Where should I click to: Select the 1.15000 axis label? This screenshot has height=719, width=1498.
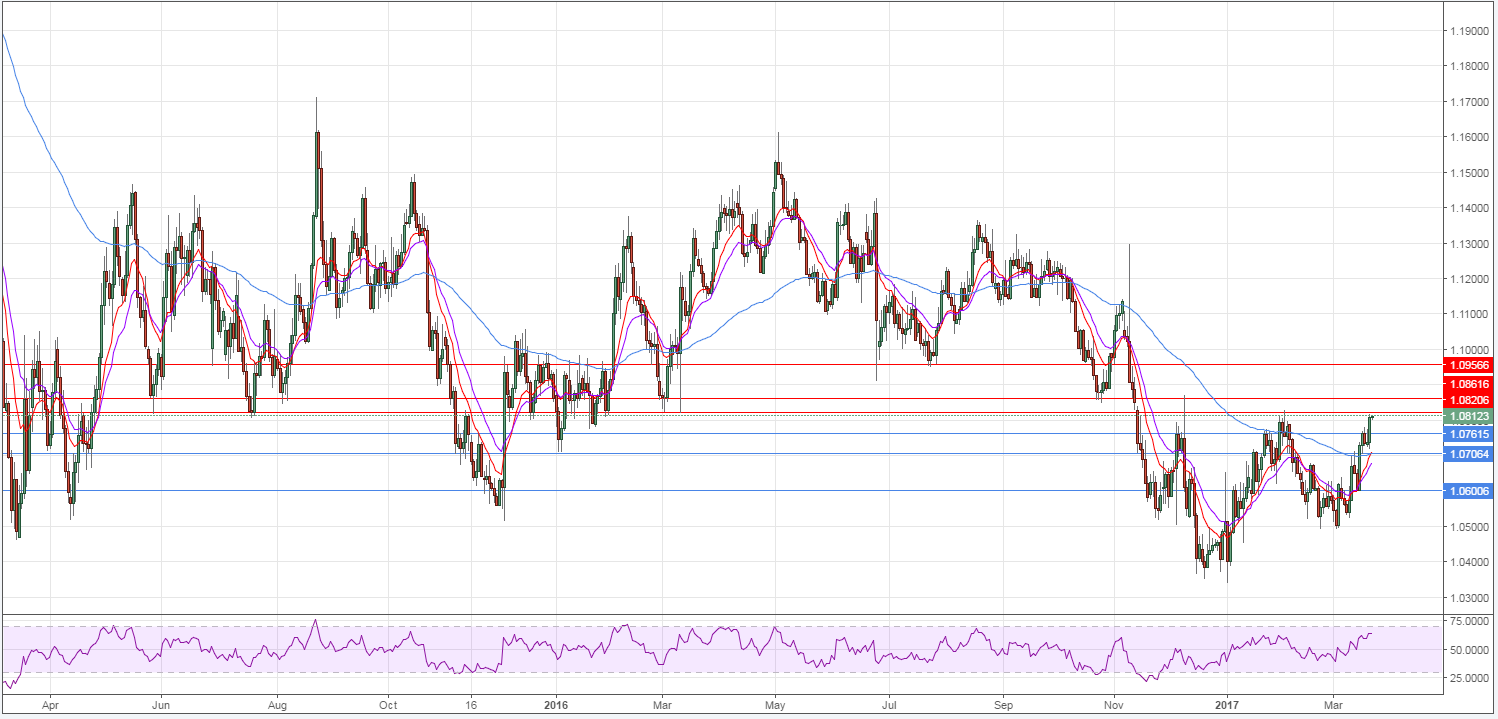click(x=1472, y=173)
